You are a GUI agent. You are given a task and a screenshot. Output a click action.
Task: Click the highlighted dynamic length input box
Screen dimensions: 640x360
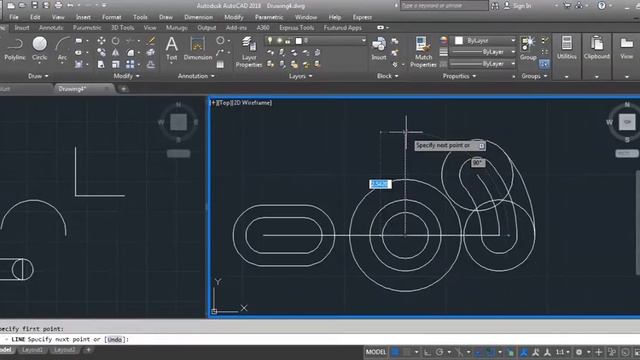click(x=380, y=184)
